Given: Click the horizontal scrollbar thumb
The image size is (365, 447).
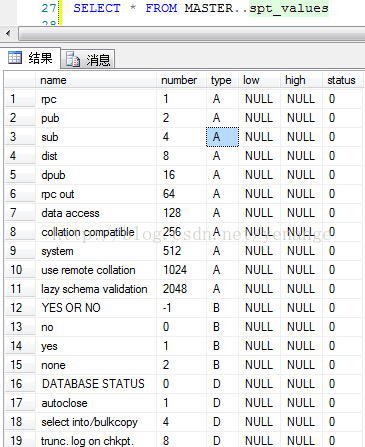Looking at the screenshot, I should [192, 34].
